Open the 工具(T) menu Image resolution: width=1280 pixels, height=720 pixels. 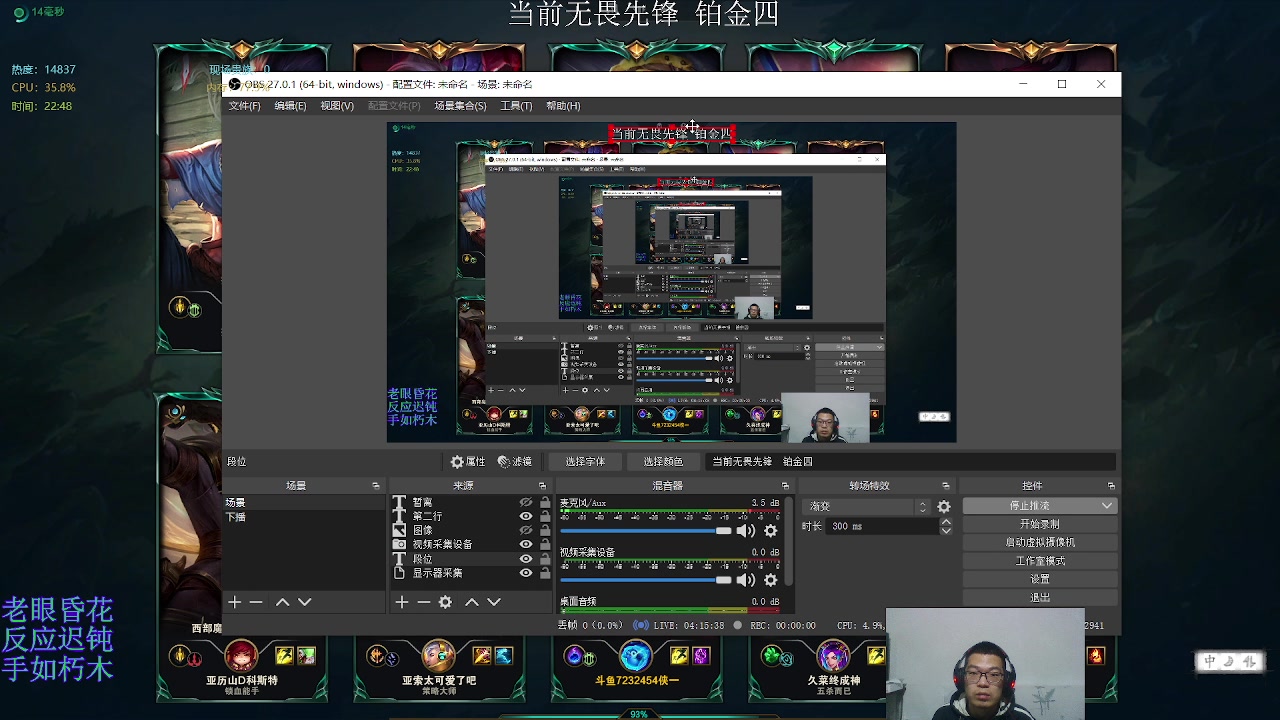(516, 106)
